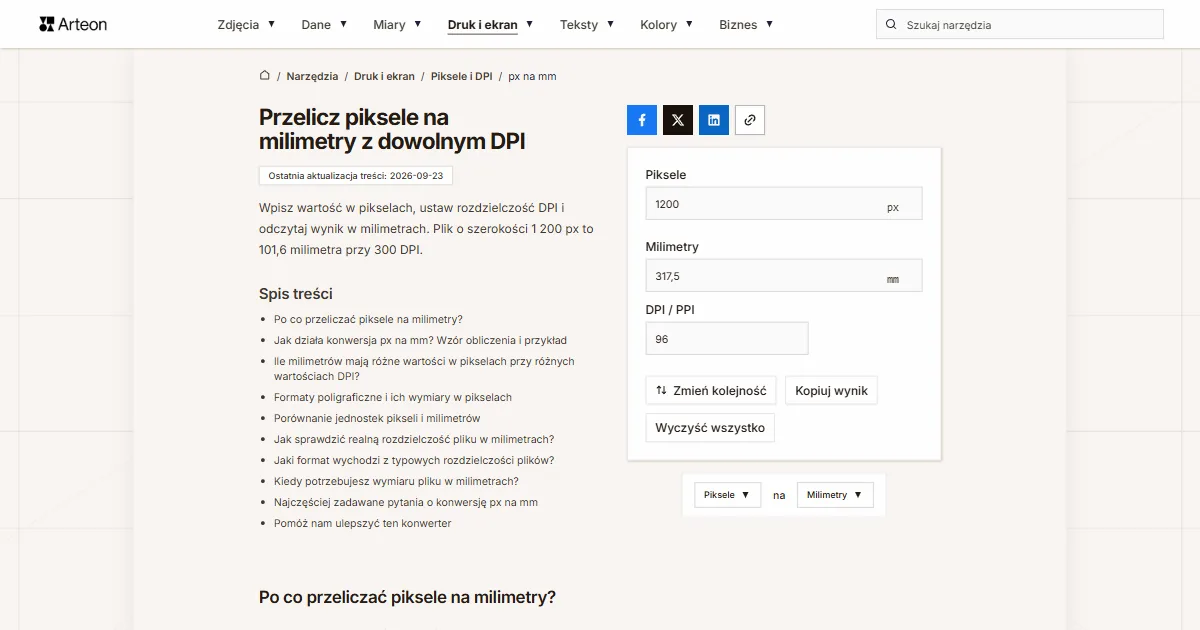Open the Piksele source unit dropdown

(727, 495)
